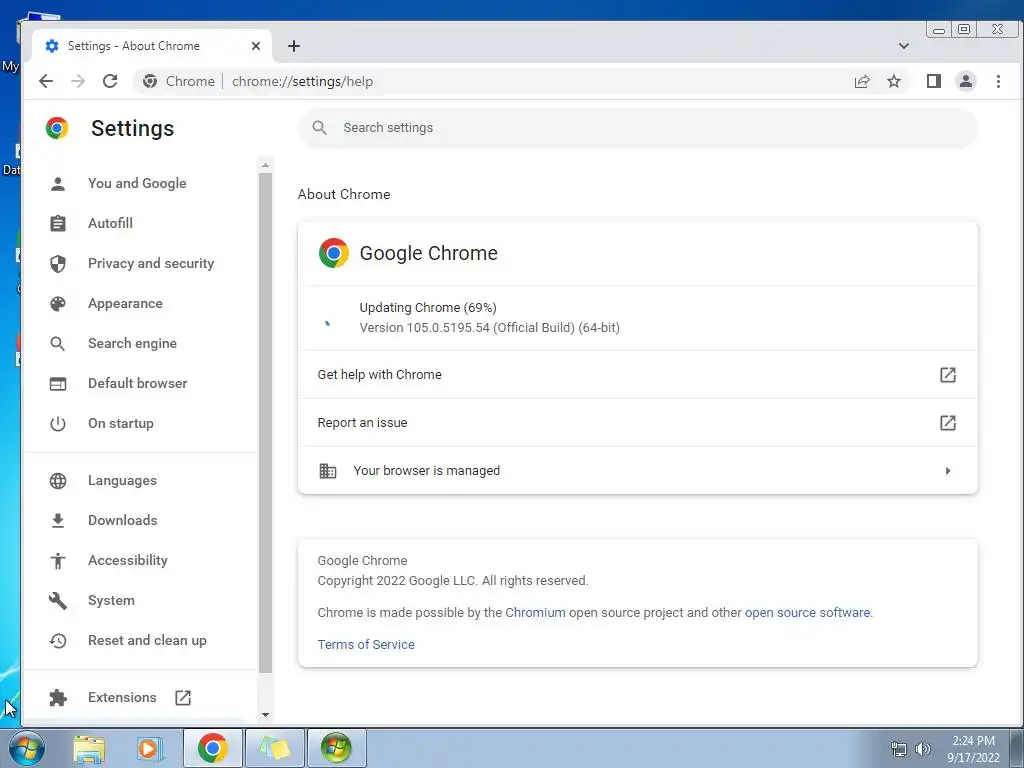Viewport: 1024px width, 768px height.
Task: Click the browser back arrow
Action: click(x=46, y=81)
